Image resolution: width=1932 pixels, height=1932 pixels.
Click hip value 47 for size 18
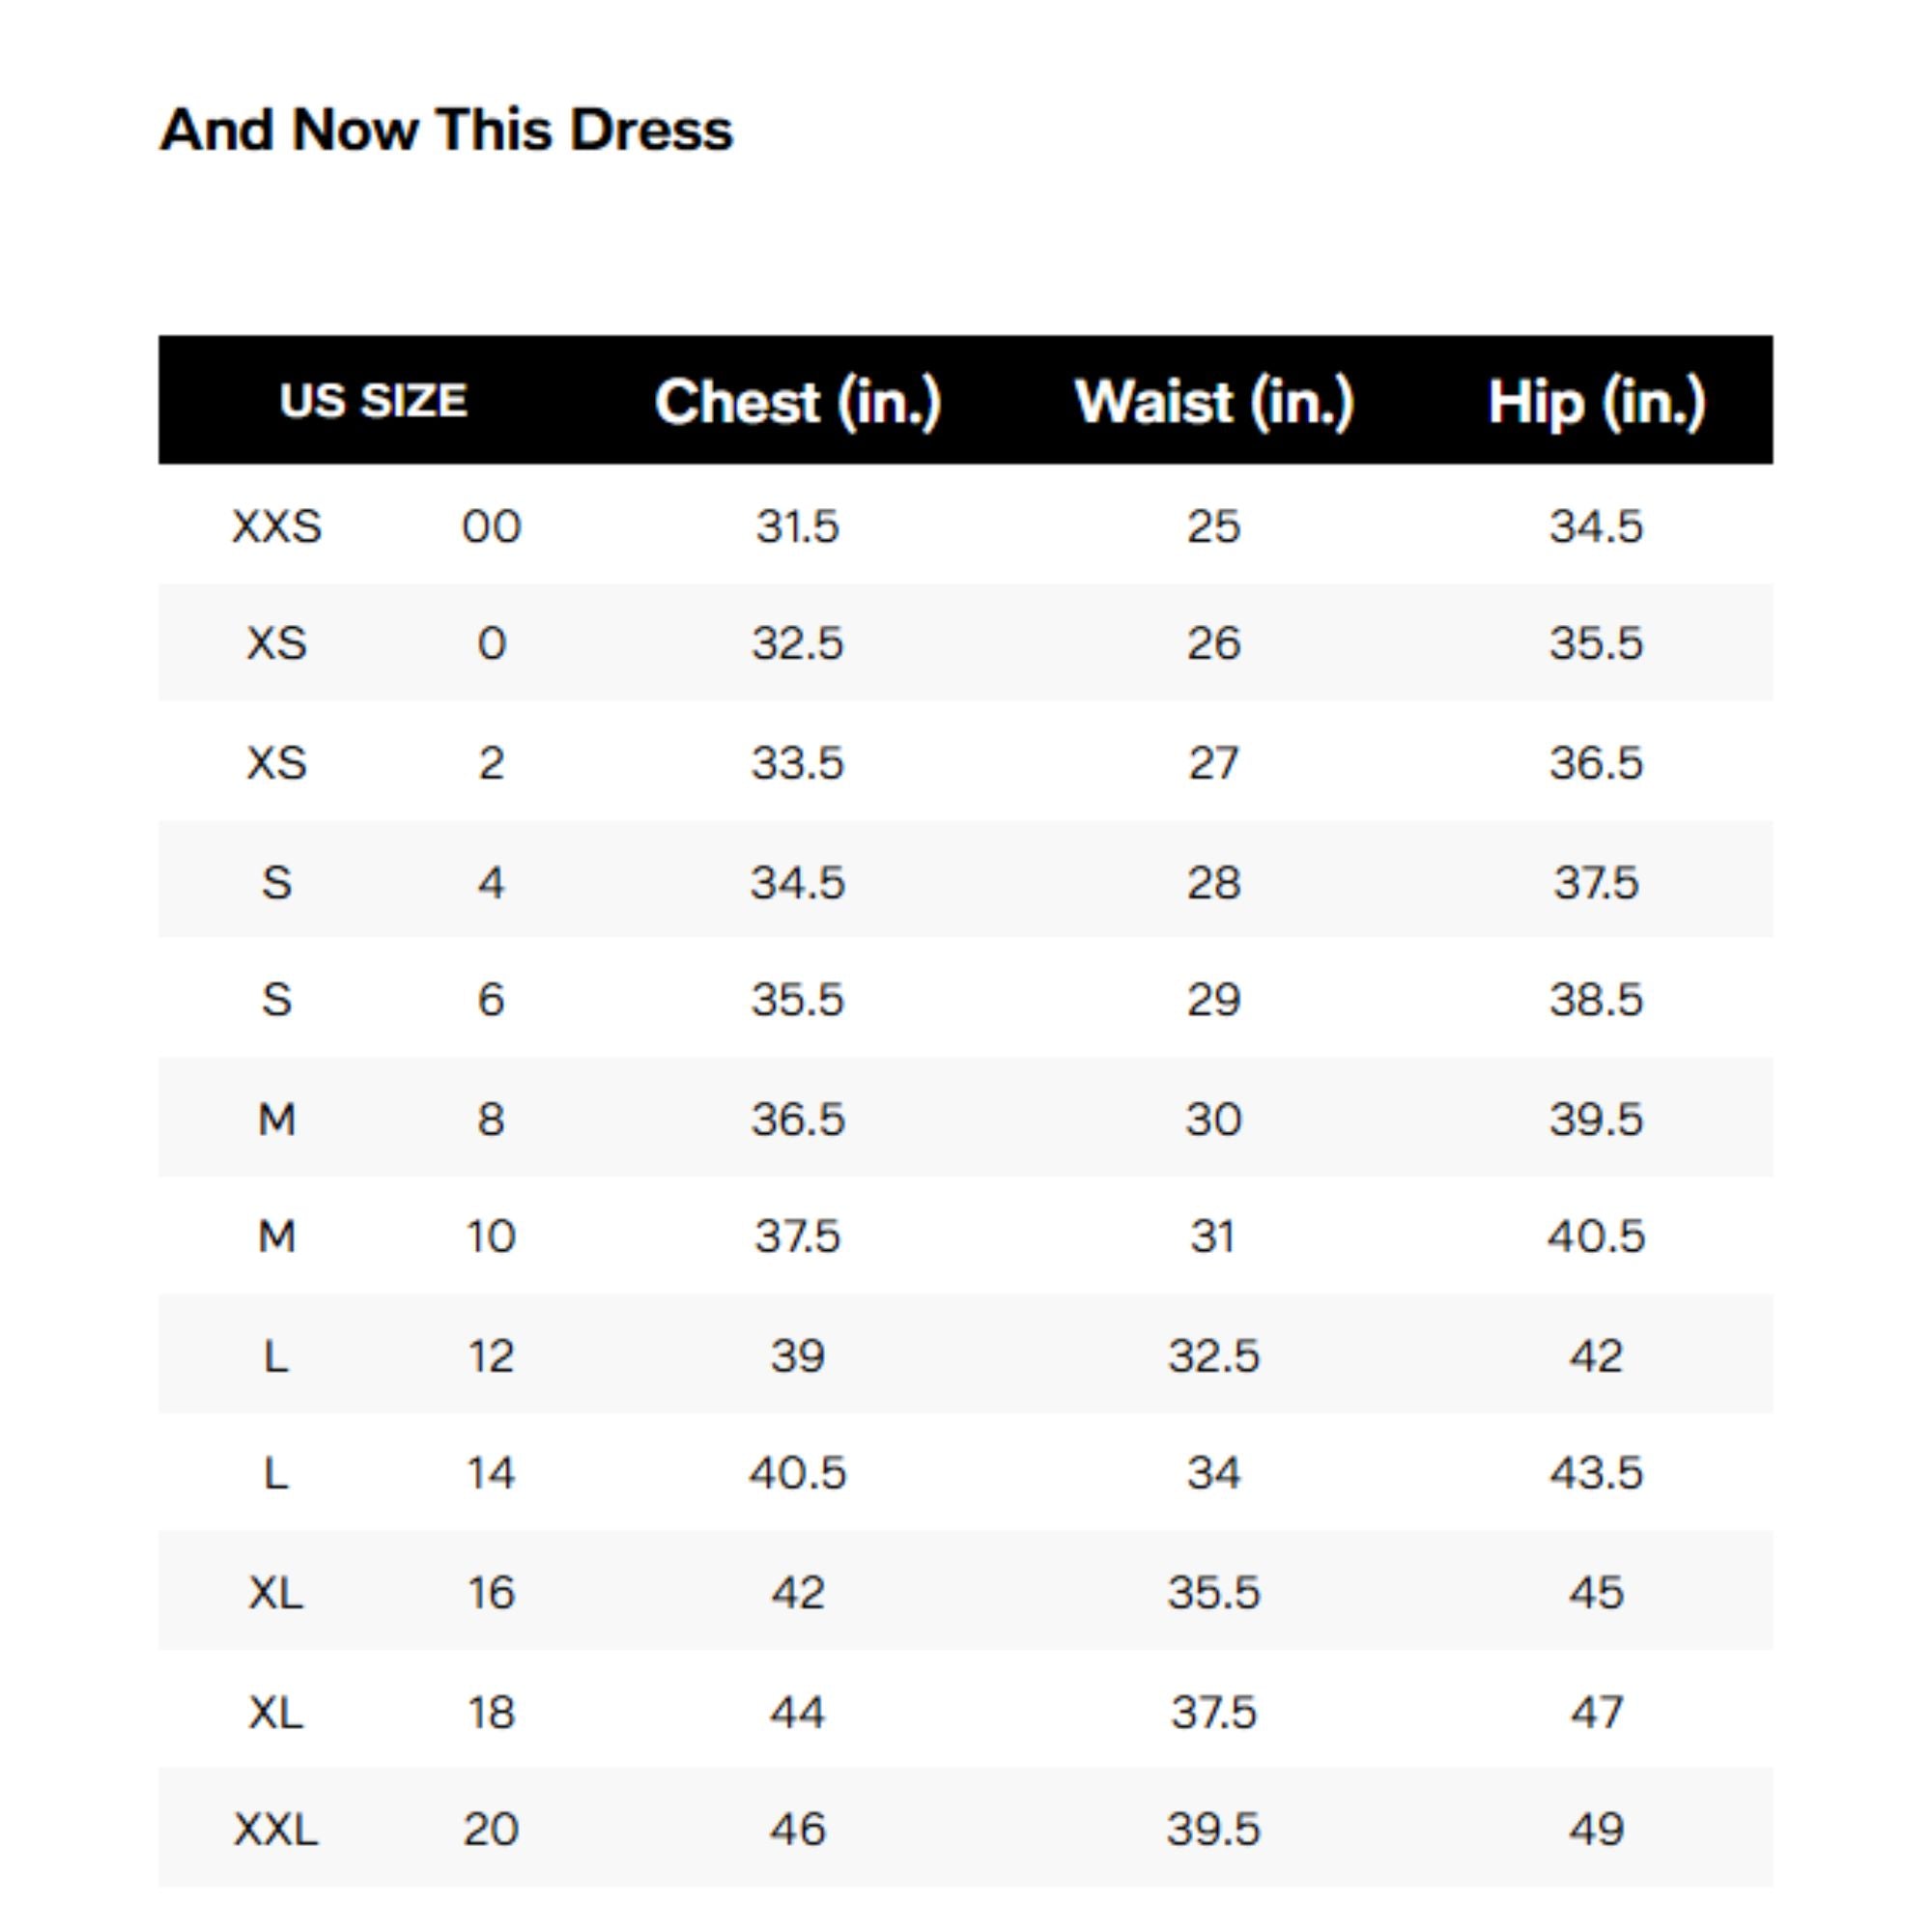(x=1596, y=1712)
